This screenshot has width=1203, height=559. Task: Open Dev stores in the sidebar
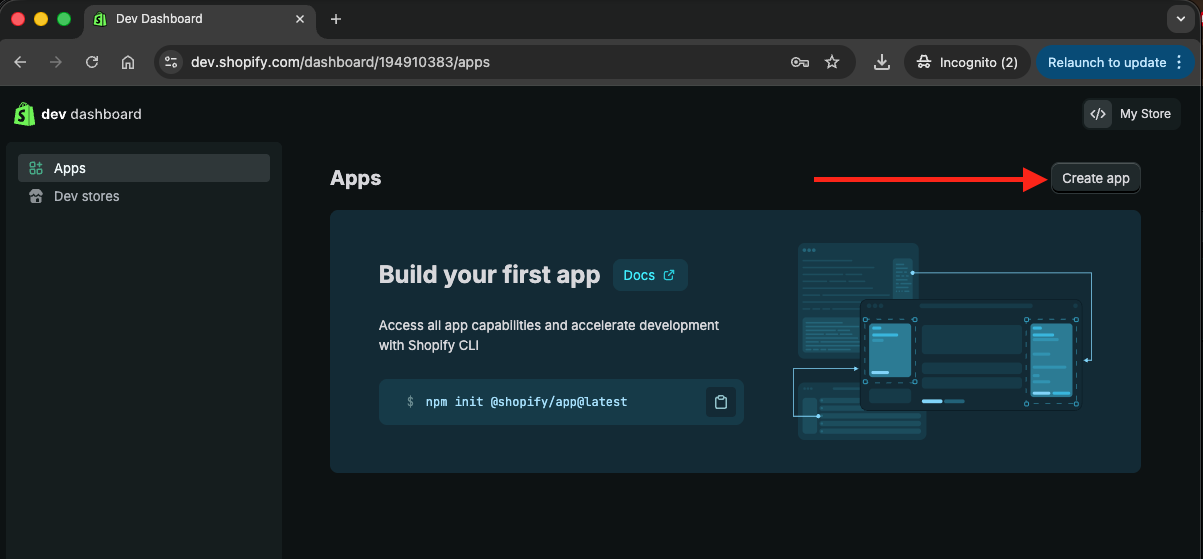86,196
